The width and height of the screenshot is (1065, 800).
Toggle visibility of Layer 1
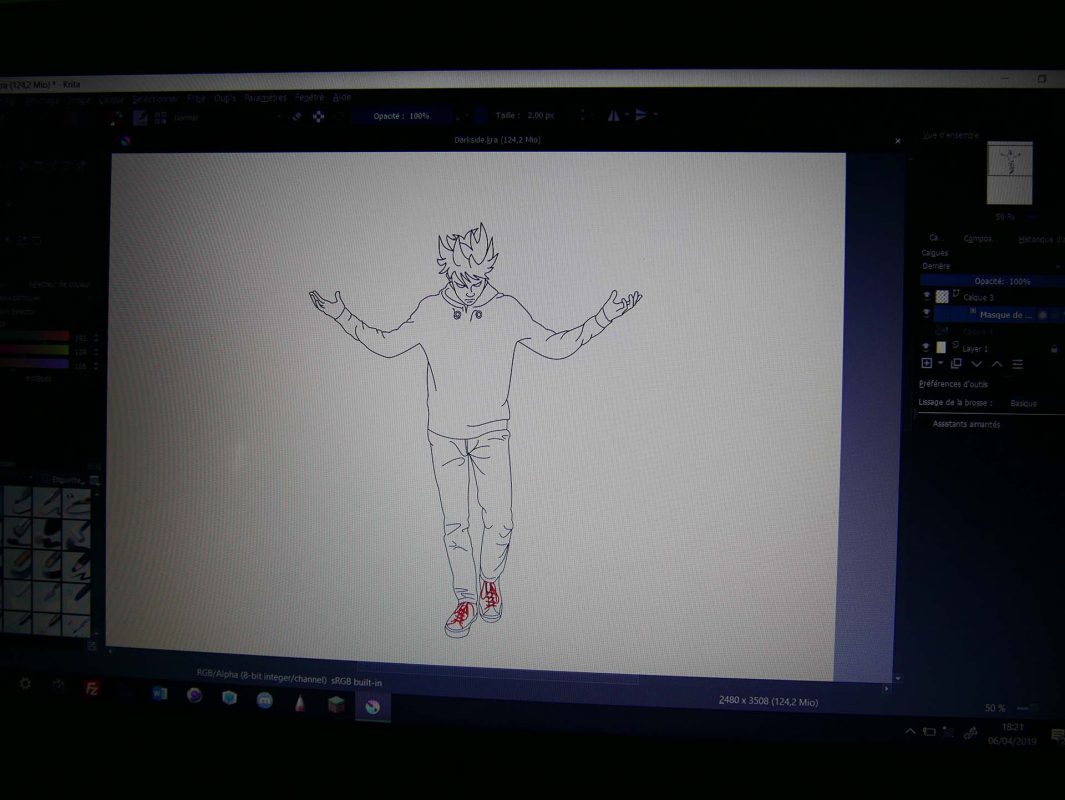pos(926,348)
